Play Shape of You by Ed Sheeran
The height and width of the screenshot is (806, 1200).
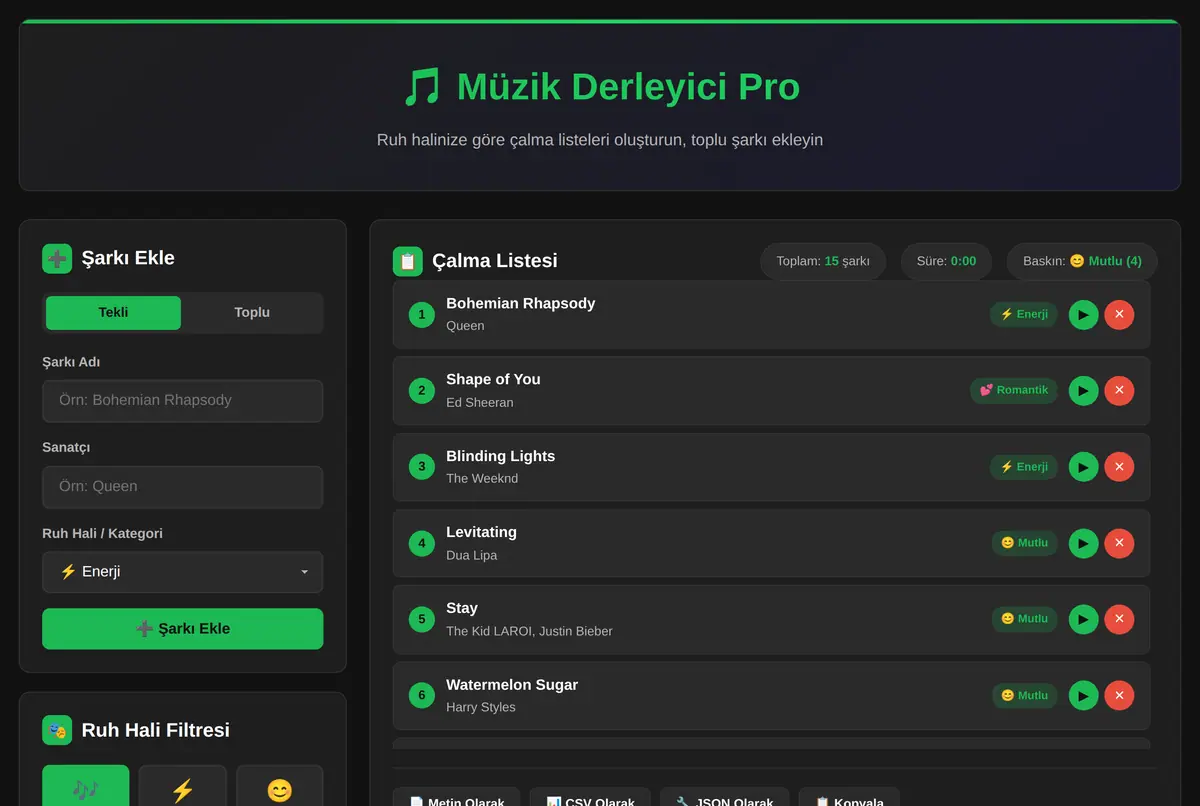coord(1083,390)
